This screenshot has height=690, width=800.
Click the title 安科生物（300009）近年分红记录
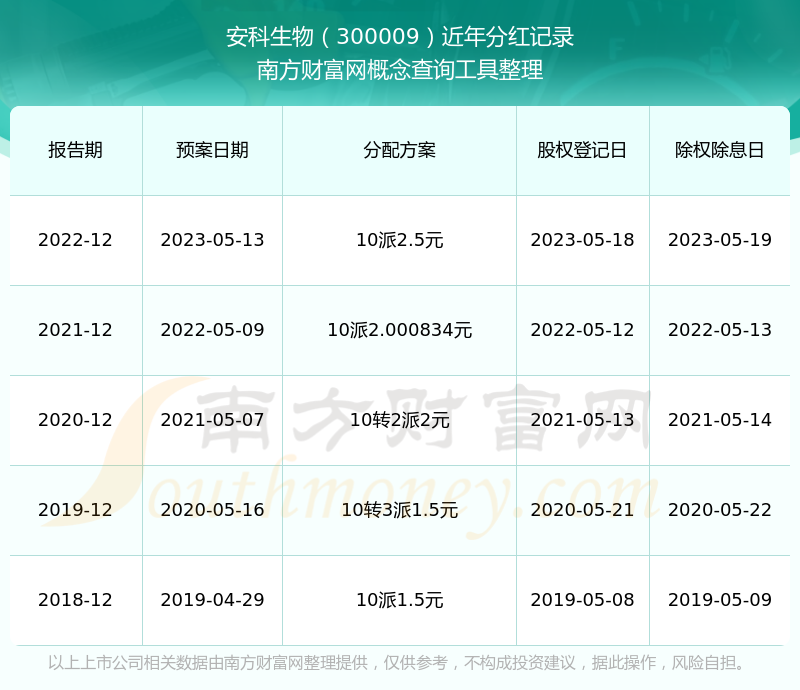tap(400, 37)
